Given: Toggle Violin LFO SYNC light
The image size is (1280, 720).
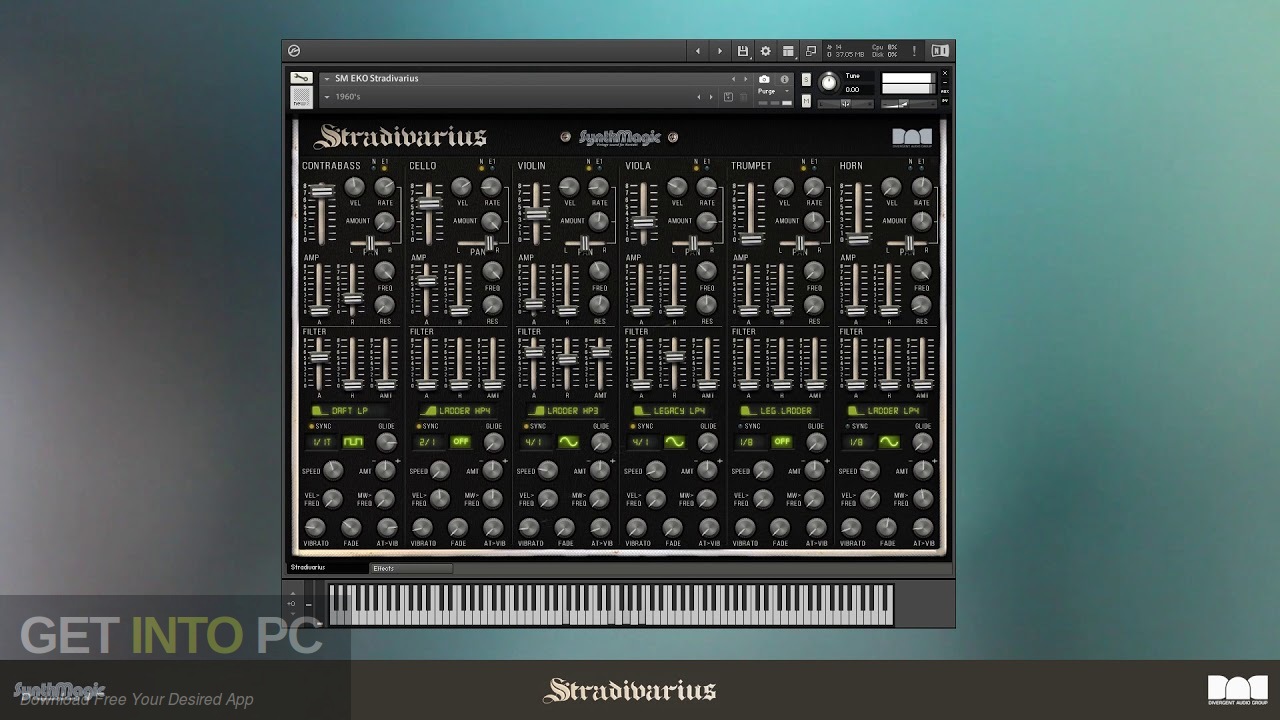Looking at the screenshot, I should tap(526, 427).
